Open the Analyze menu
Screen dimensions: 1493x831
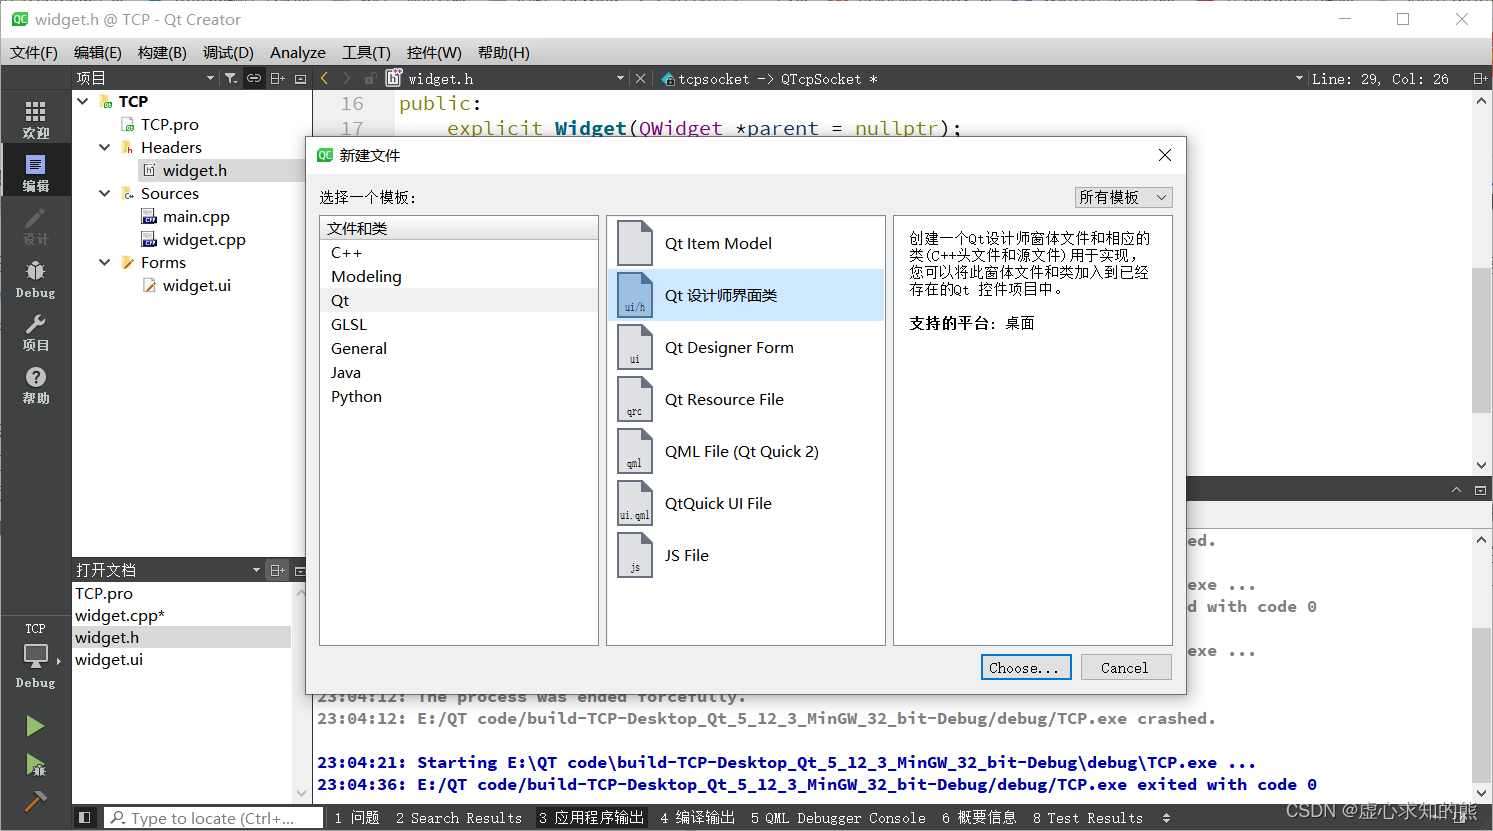pyautogui.click(x=298, y=52)
